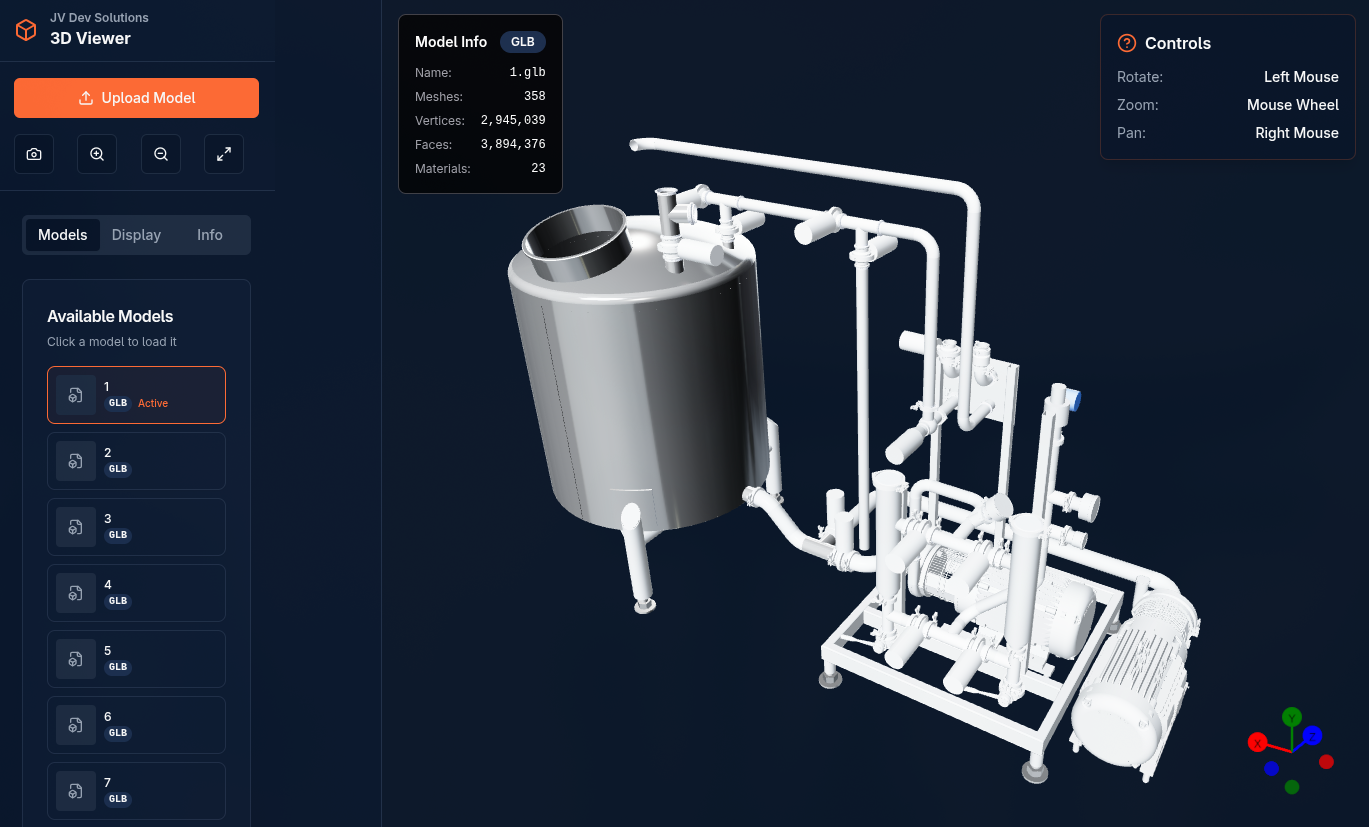Click the red X axis gizmo handle
This screenshot has height=827, width=1369.
(x=1258, y=742)
